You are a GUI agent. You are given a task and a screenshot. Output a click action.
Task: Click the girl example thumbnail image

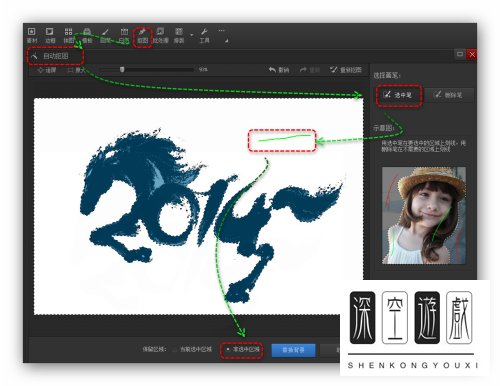(424, 215)
